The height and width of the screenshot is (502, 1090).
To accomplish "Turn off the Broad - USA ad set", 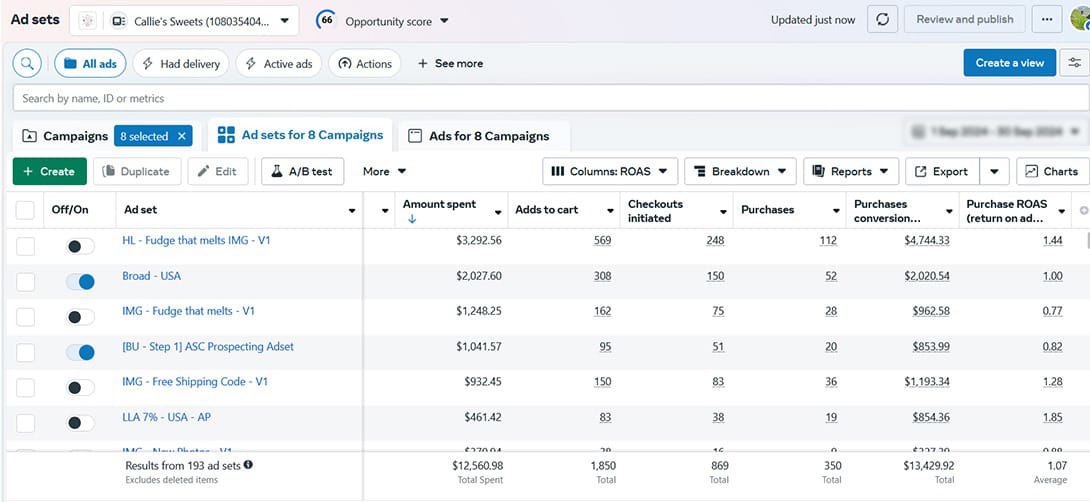I will 80,282.
